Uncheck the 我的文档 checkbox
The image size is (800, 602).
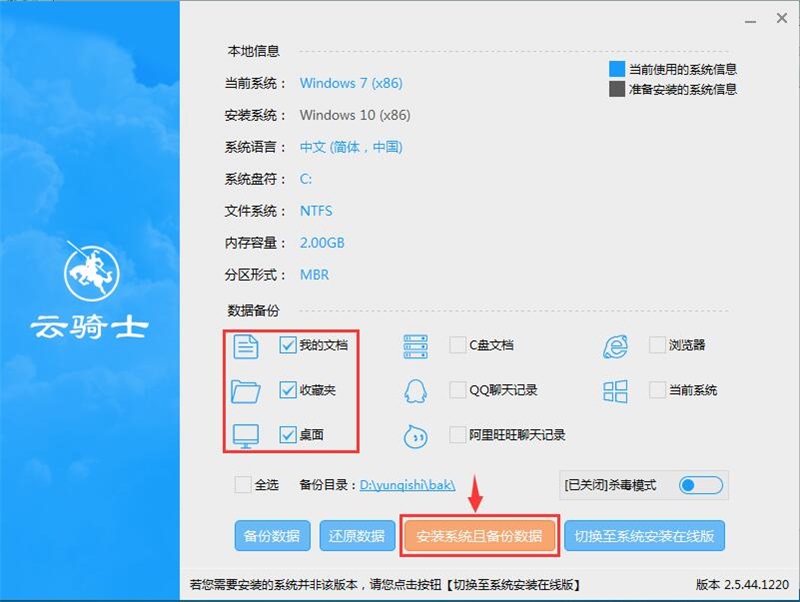288,345
